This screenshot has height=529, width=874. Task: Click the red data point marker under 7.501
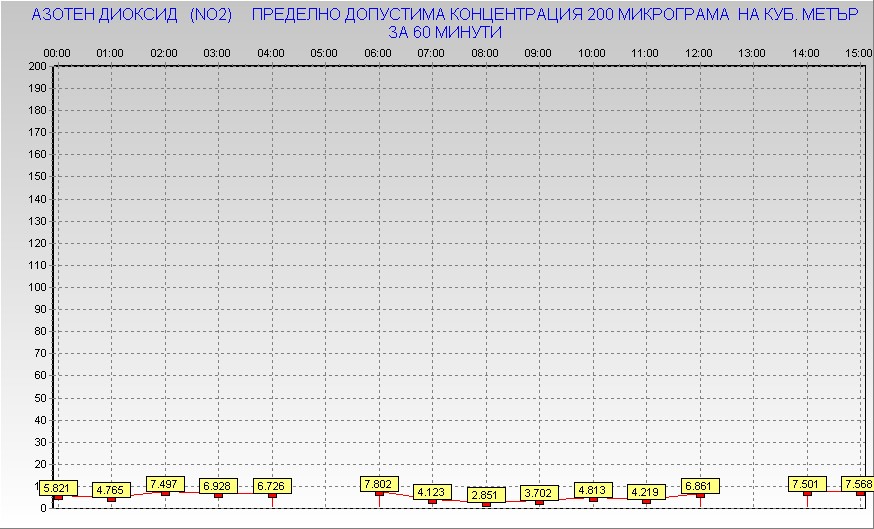coord(807,493)
